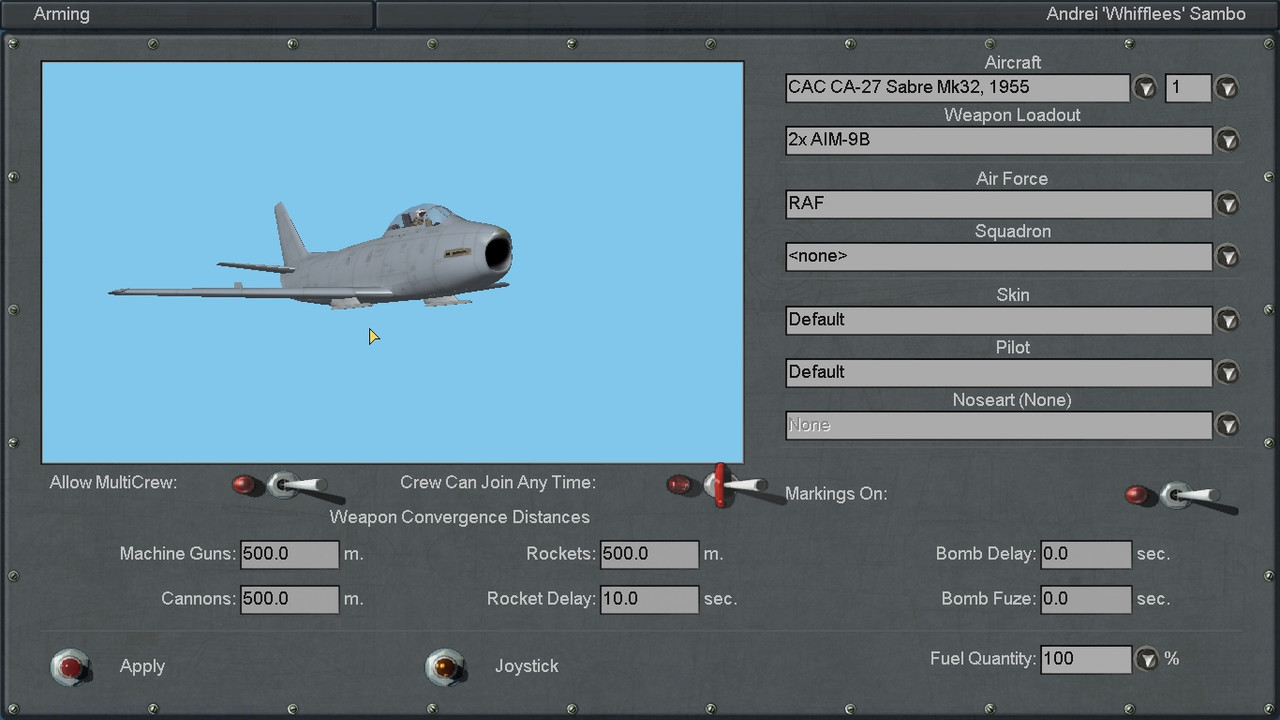This screenshot has height=720, width=1280.
Task: Click the Rocket Delay input field
Action: [x=649, y=599]
